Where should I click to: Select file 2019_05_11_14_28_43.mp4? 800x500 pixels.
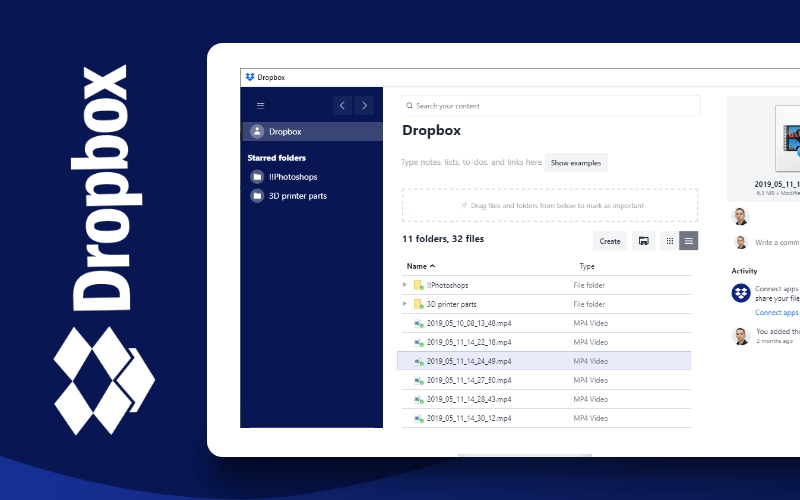coord(544,399)
